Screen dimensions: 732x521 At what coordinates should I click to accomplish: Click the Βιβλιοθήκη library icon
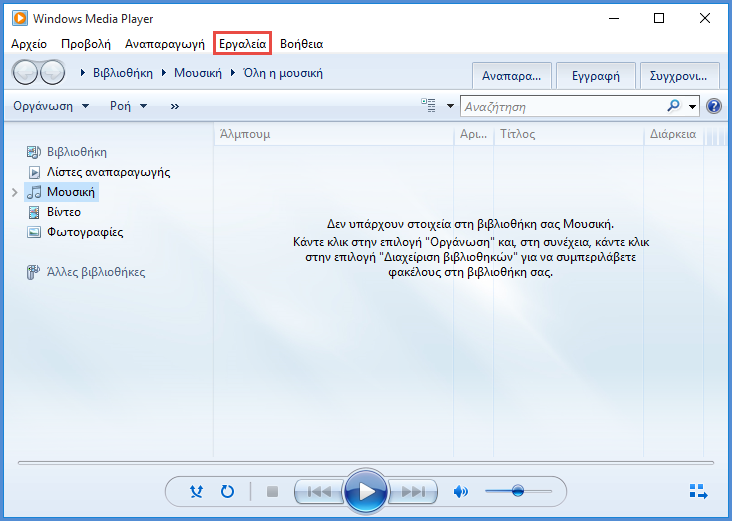click(34, 152)
